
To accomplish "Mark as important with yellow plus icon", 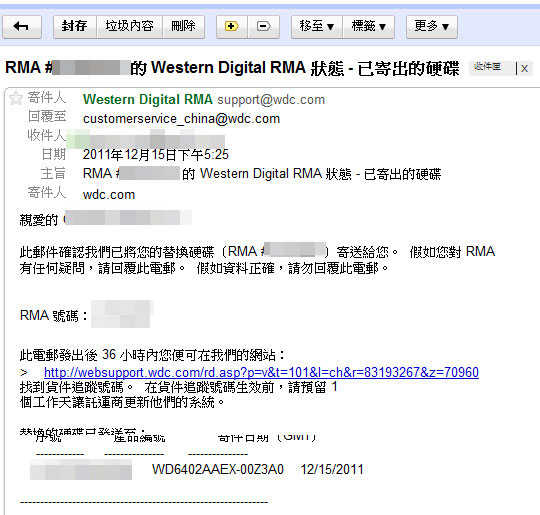I will (232, 27).
